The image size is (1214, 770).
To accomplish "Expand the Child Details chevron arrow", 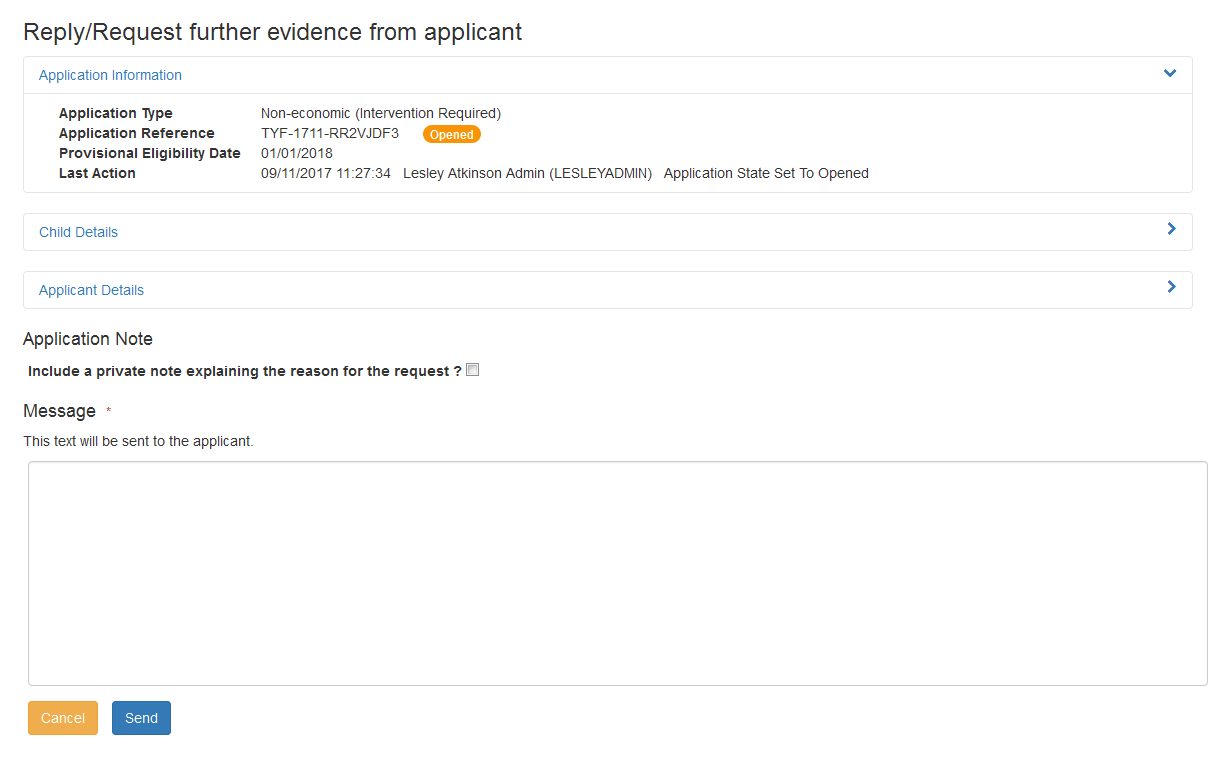I will coord(1171,229).
